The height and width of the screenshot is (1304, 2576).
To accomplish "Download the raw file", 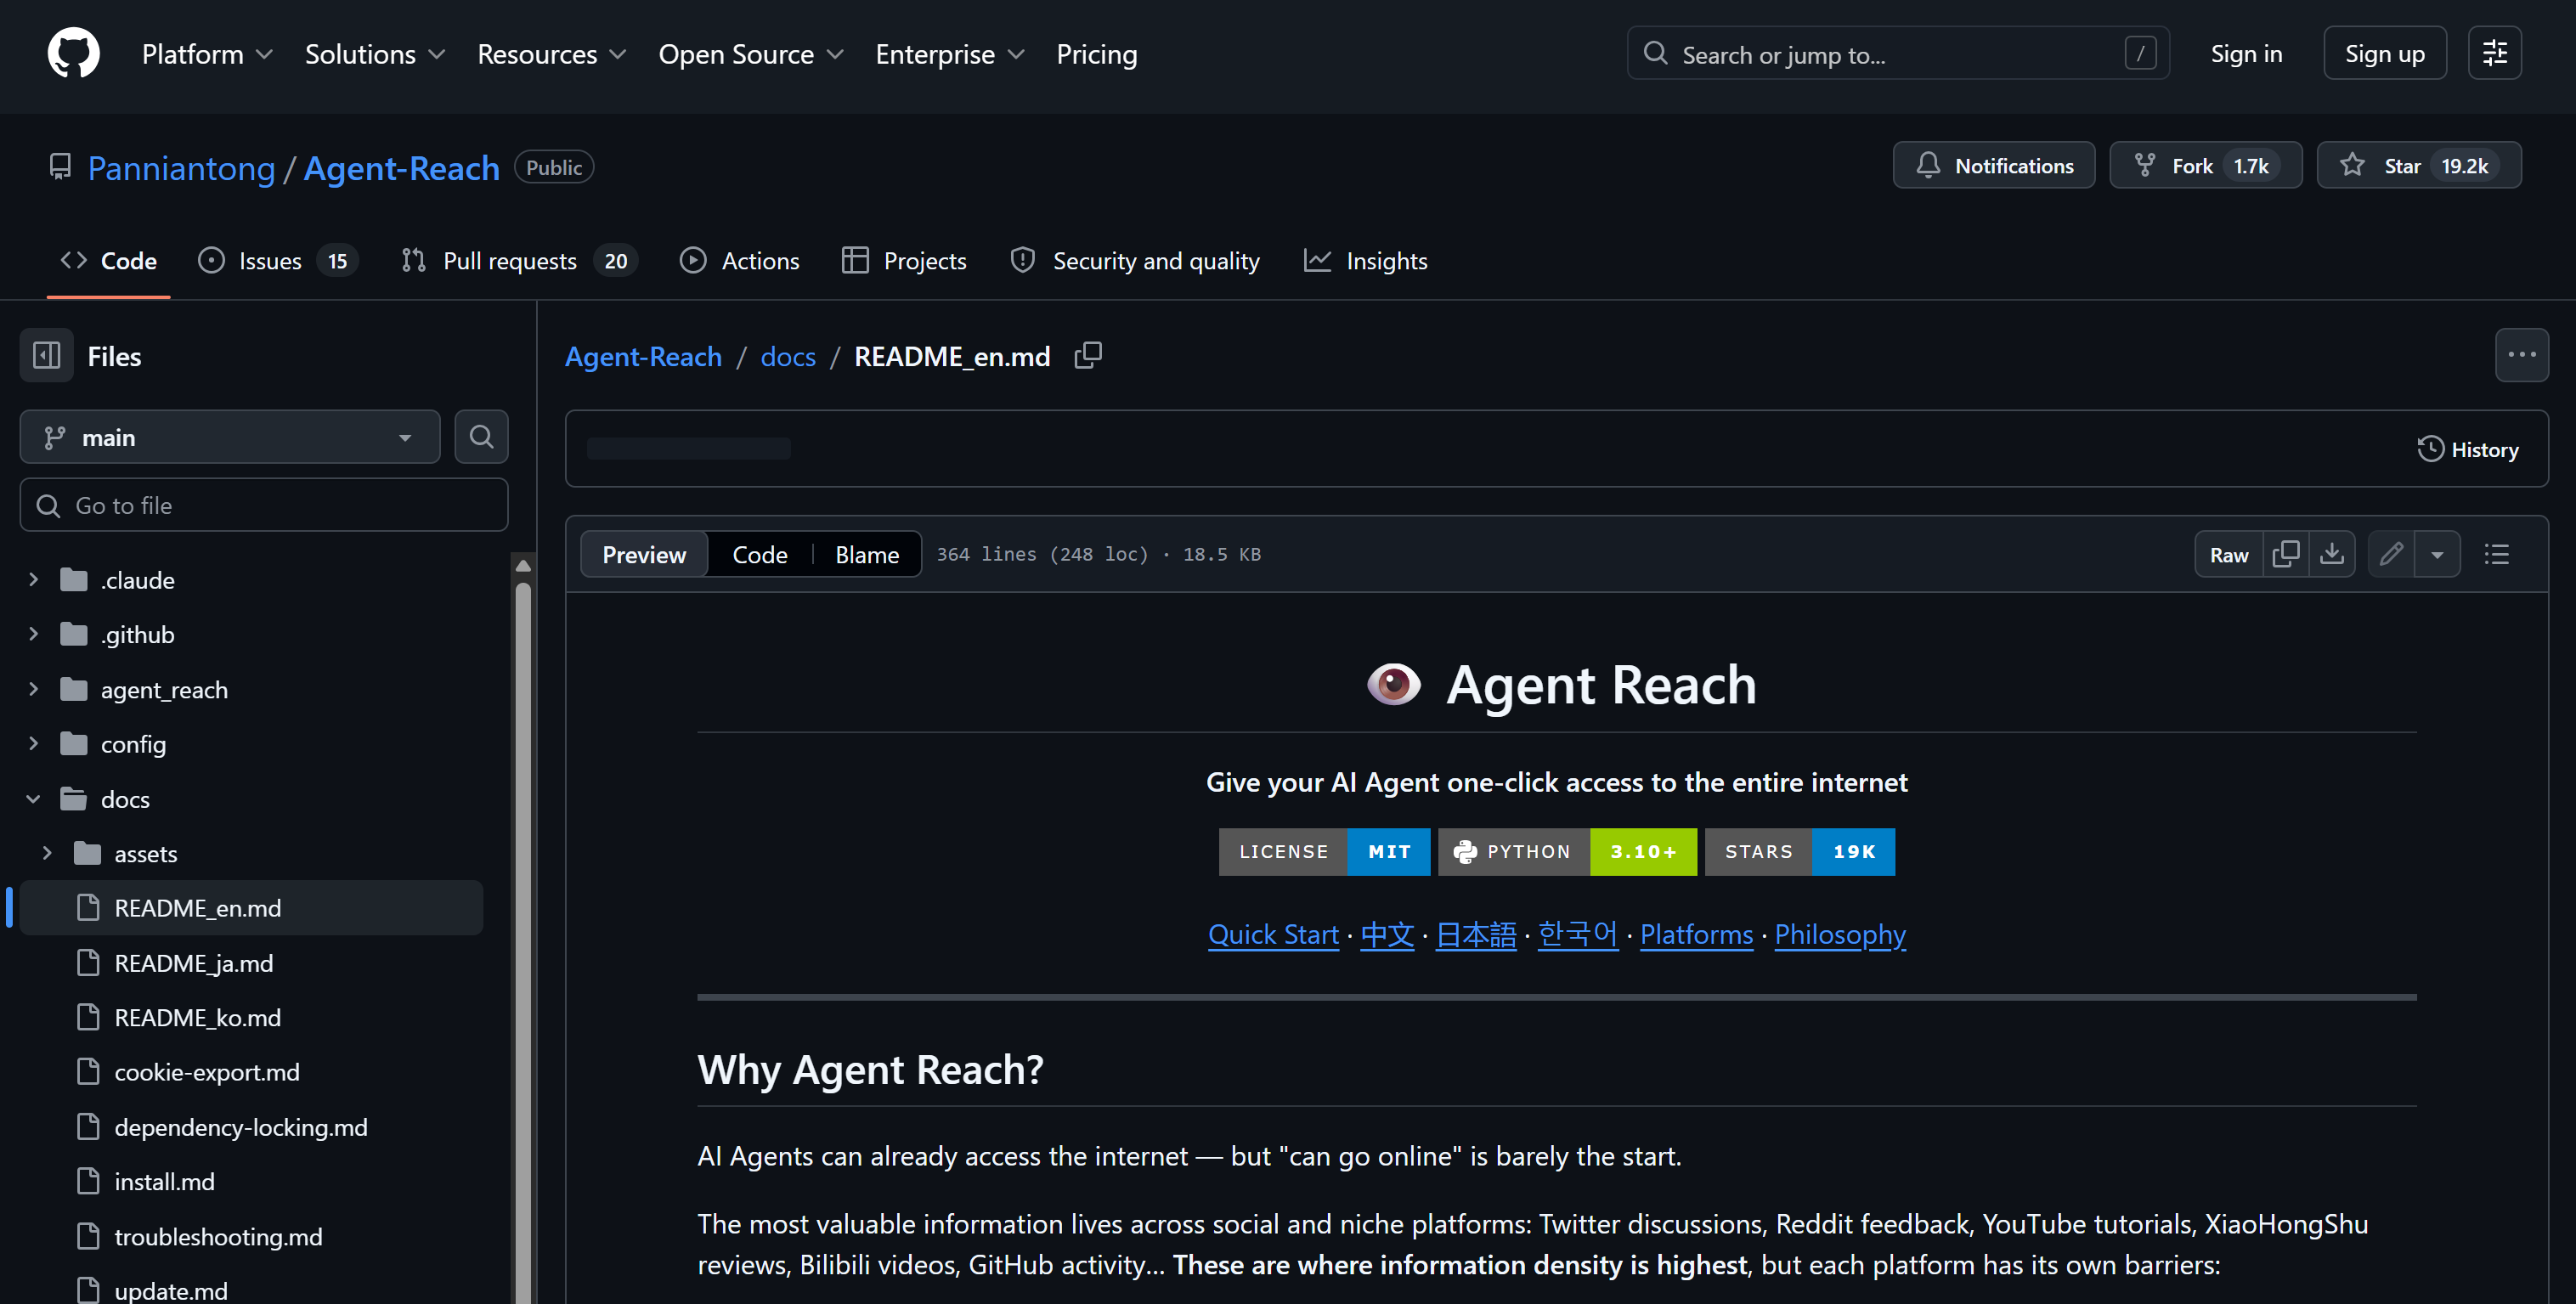I will click(2331, 554).
